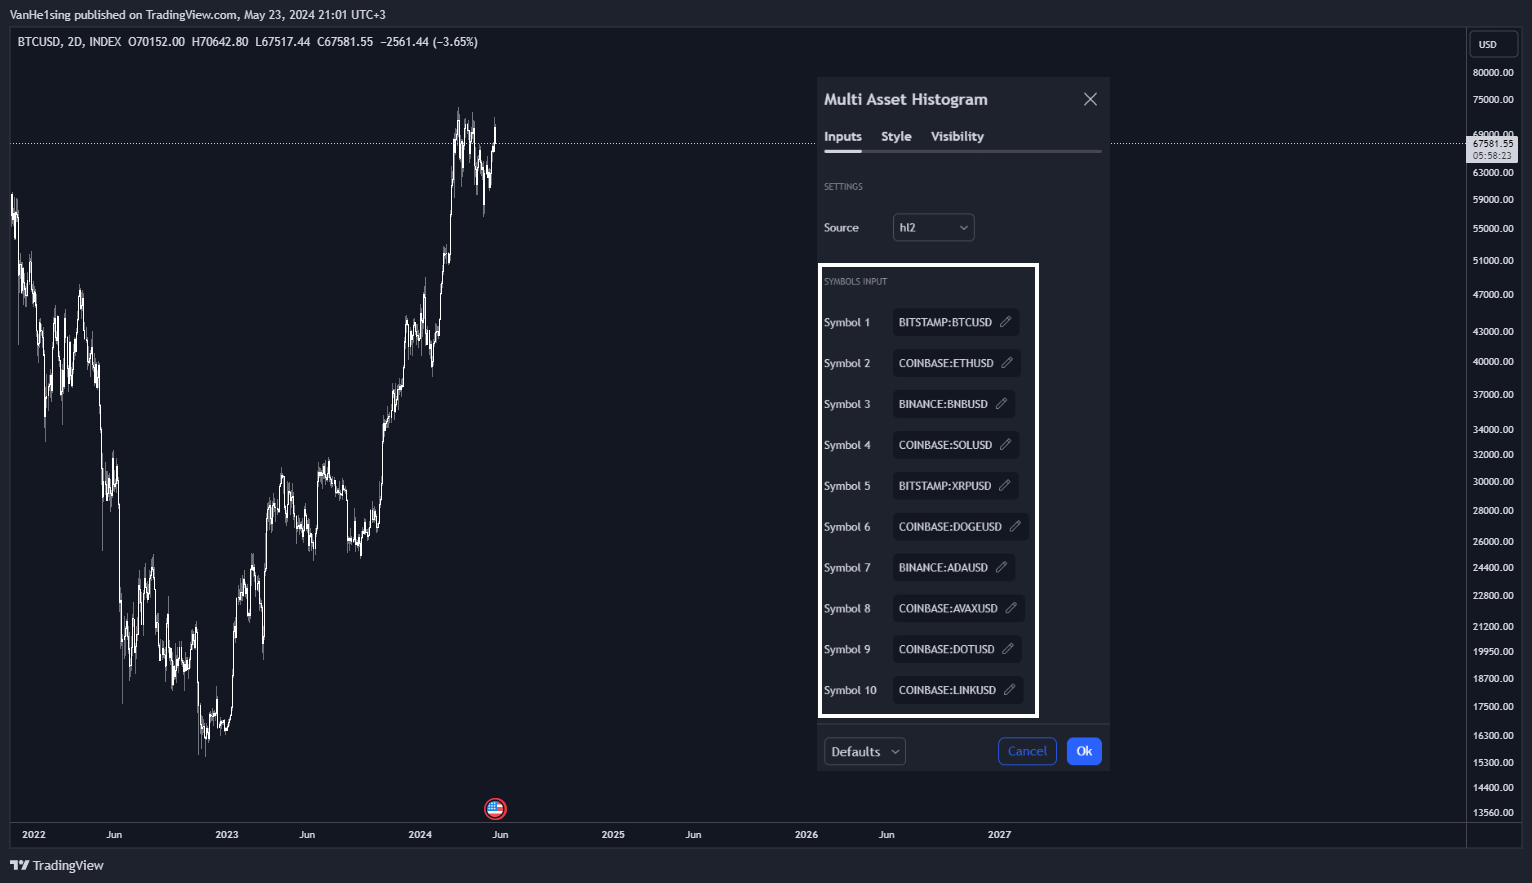Select the BINANCE:ADAUSD symbol field

954,568
